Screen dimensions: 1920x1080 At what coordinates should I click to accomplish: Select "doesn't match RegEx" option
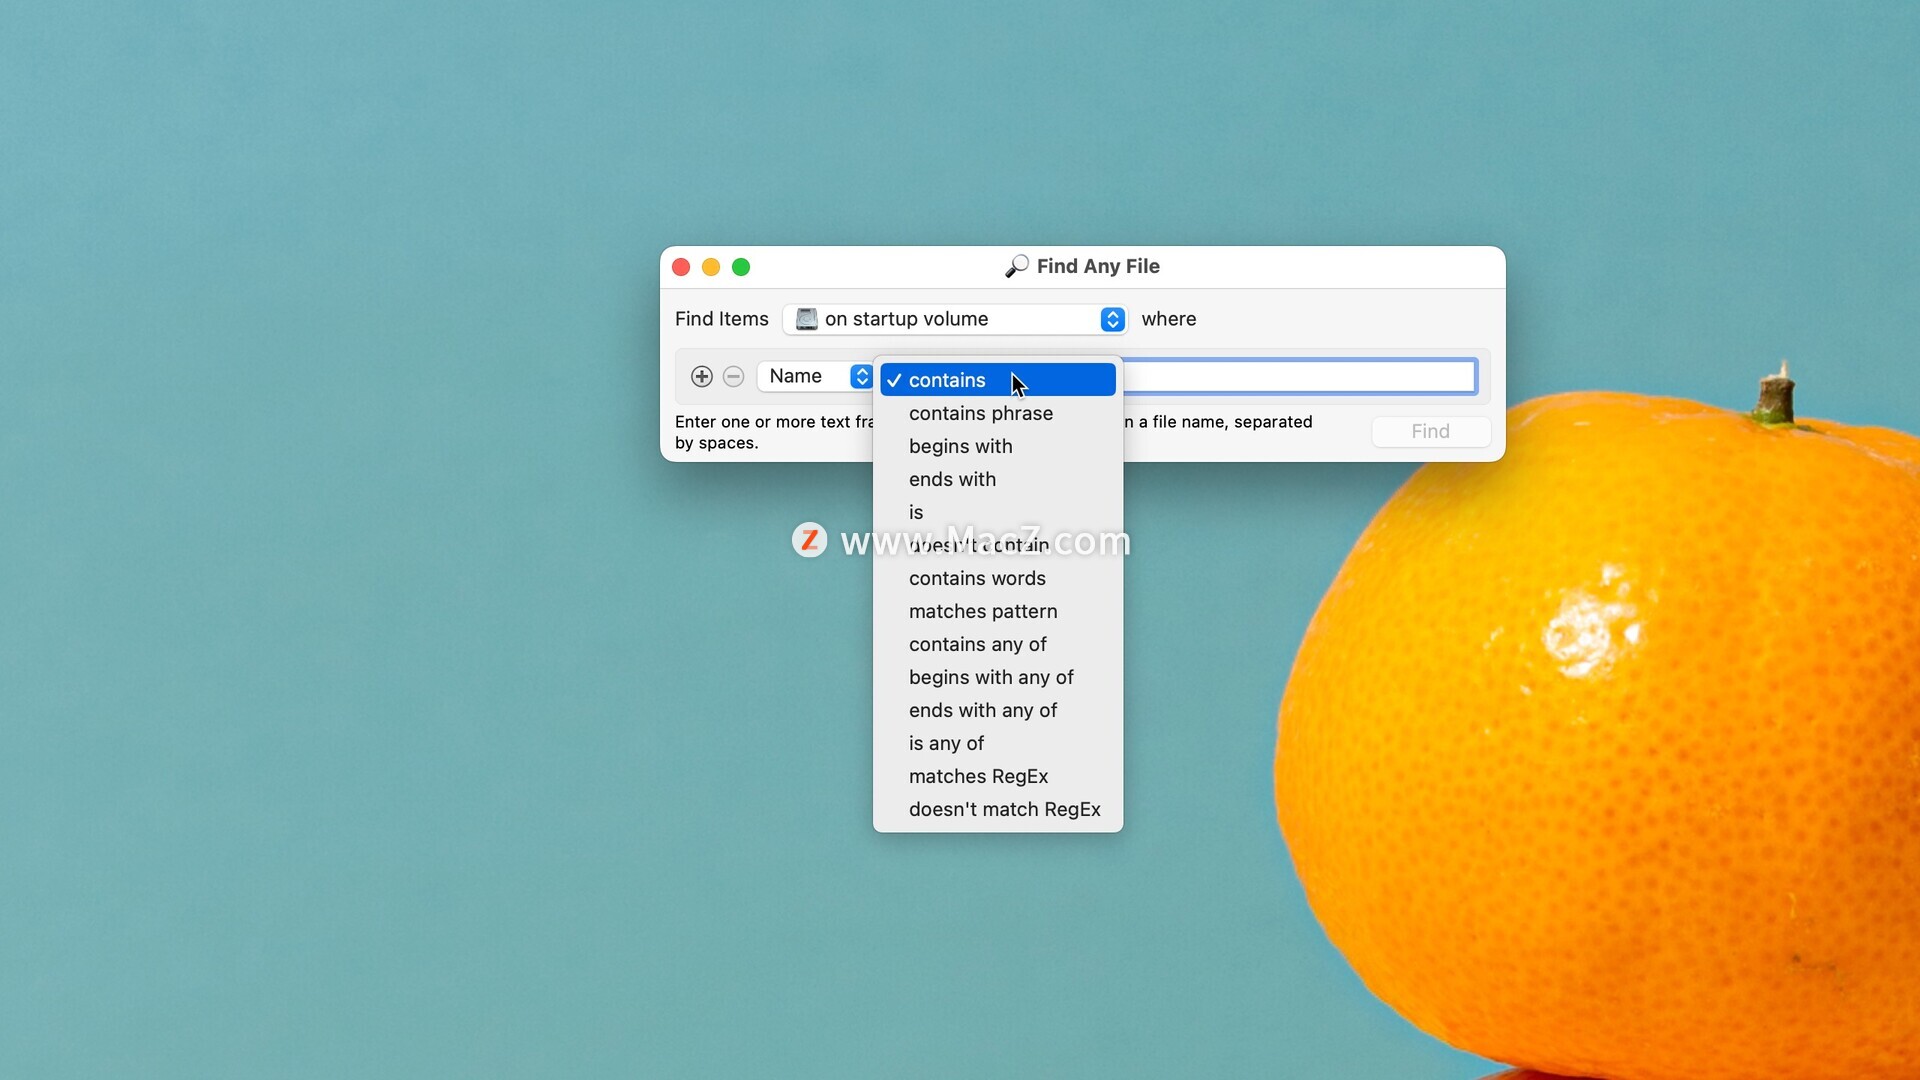click(997, 809)
